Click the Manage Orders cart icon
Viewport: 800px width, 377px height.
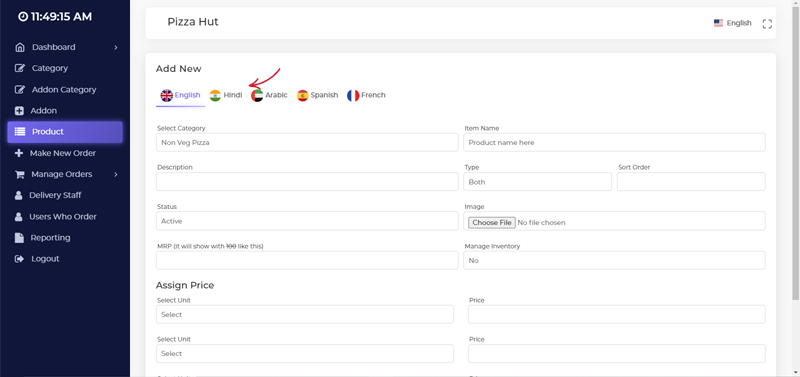tap(19, 174)
